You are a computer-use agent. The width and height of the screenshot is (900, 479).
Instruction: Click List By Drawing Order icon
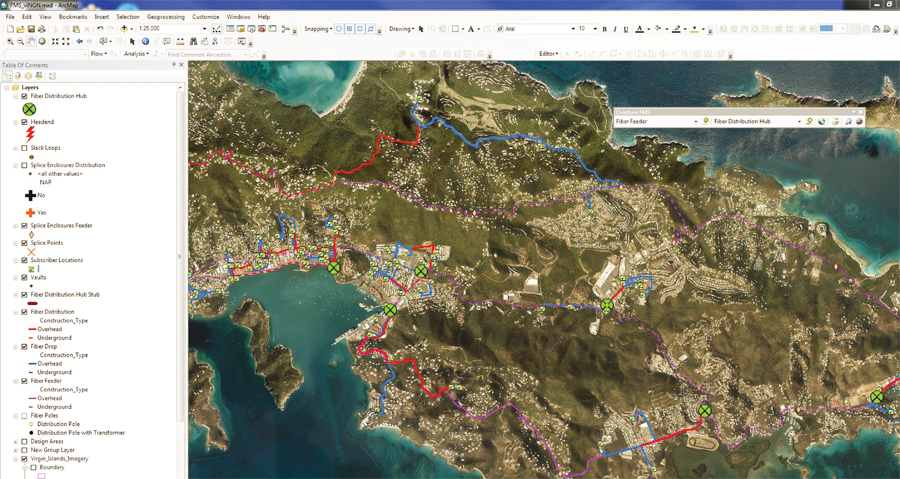(x=8, y=76)
